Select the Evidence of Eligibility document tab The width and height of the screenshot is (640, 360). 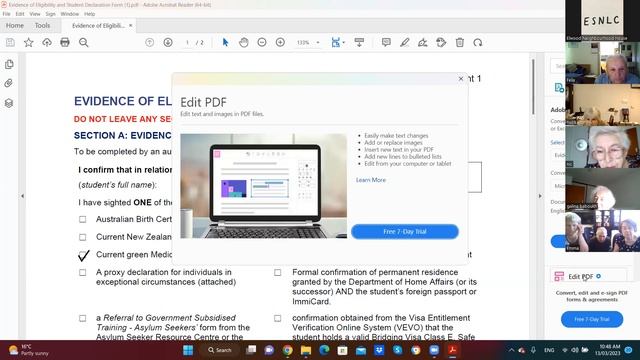[x=98, y=25]
